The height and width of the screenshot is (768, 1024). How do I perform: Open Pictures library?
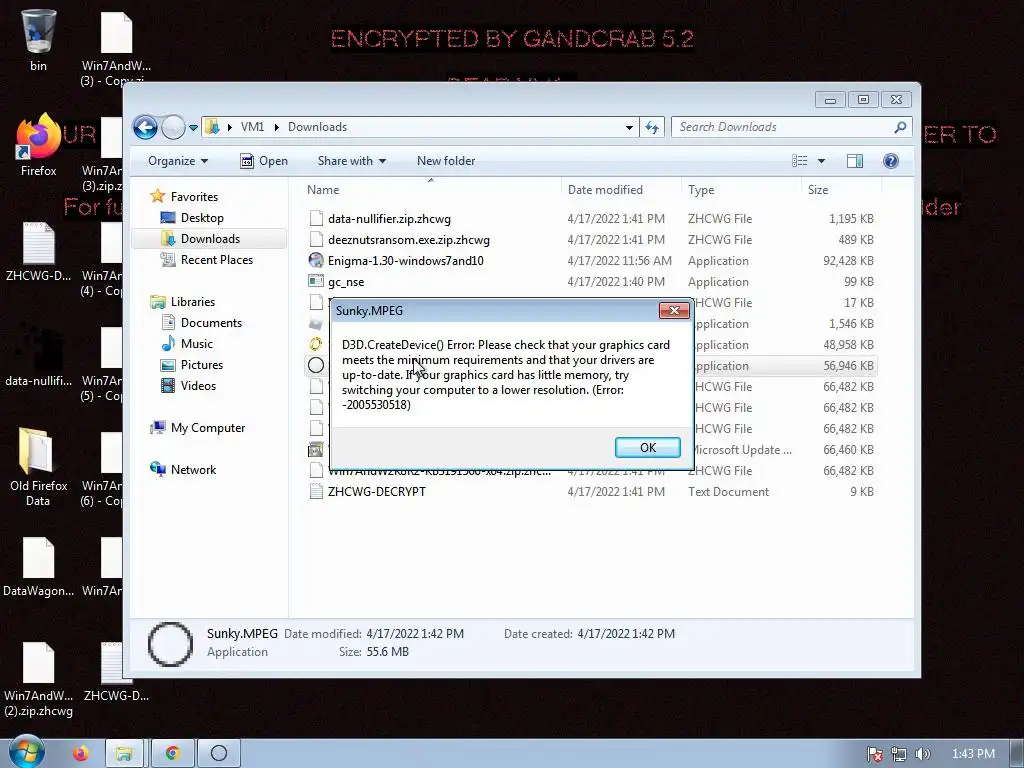pos(202,364)
